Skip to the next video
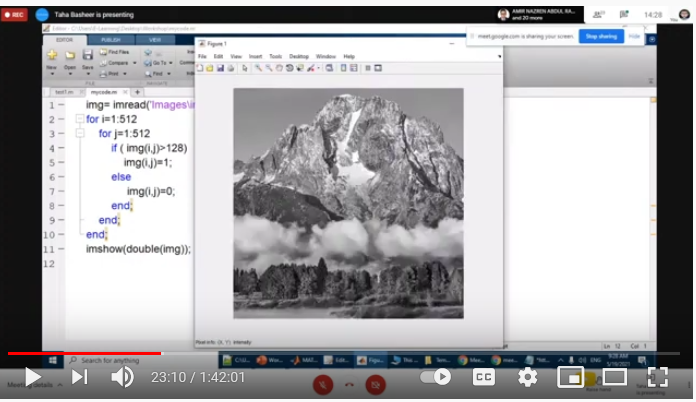The image size is (696, 402). [80, 377]
